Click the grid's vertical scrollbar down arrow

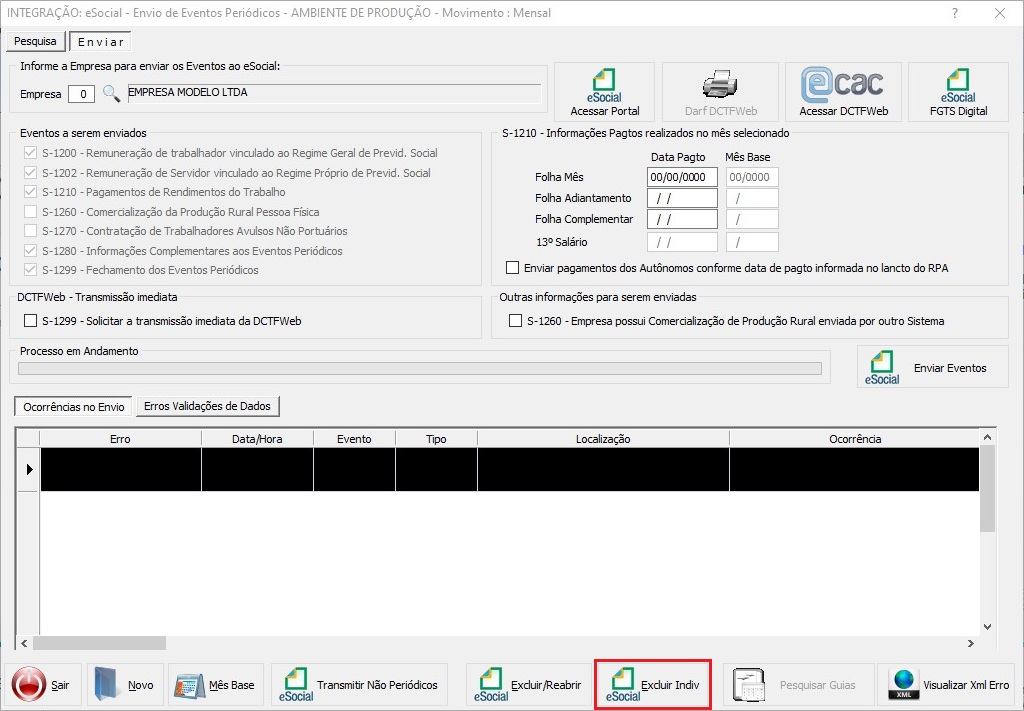[x=987, y=625]
